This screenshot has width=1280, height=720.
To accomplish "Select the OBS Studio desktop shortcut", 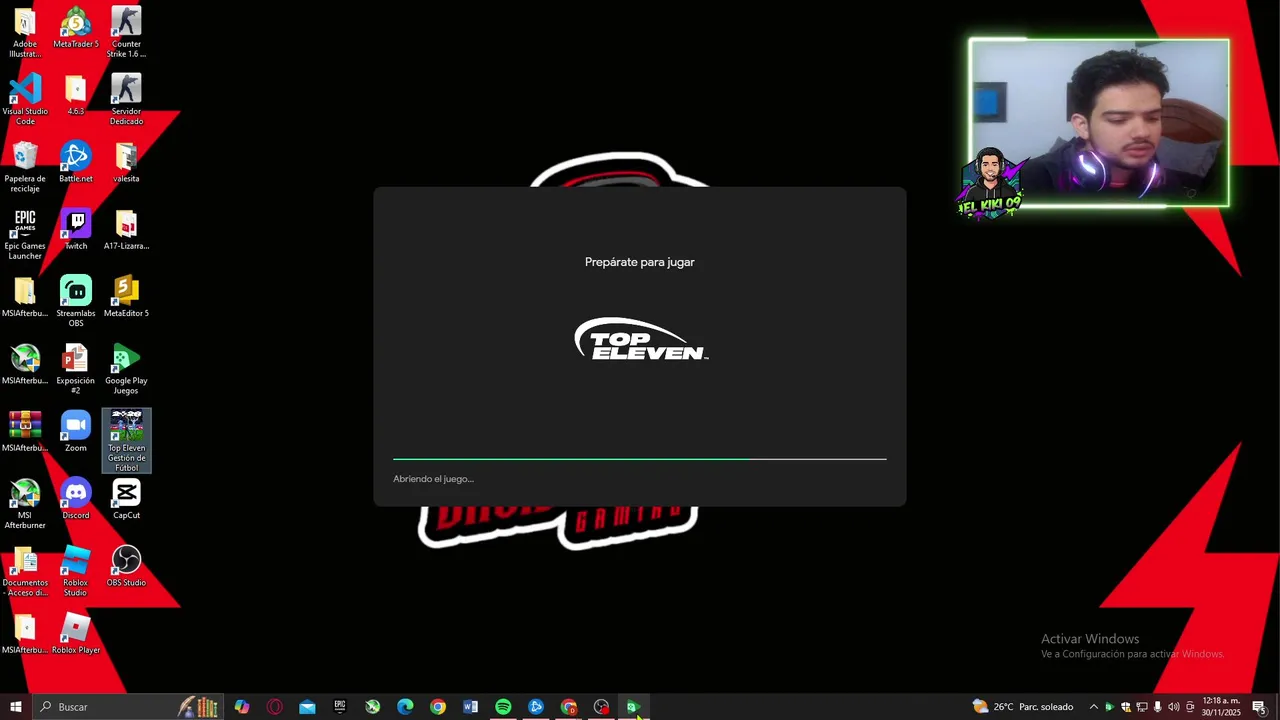I will 126,566.
